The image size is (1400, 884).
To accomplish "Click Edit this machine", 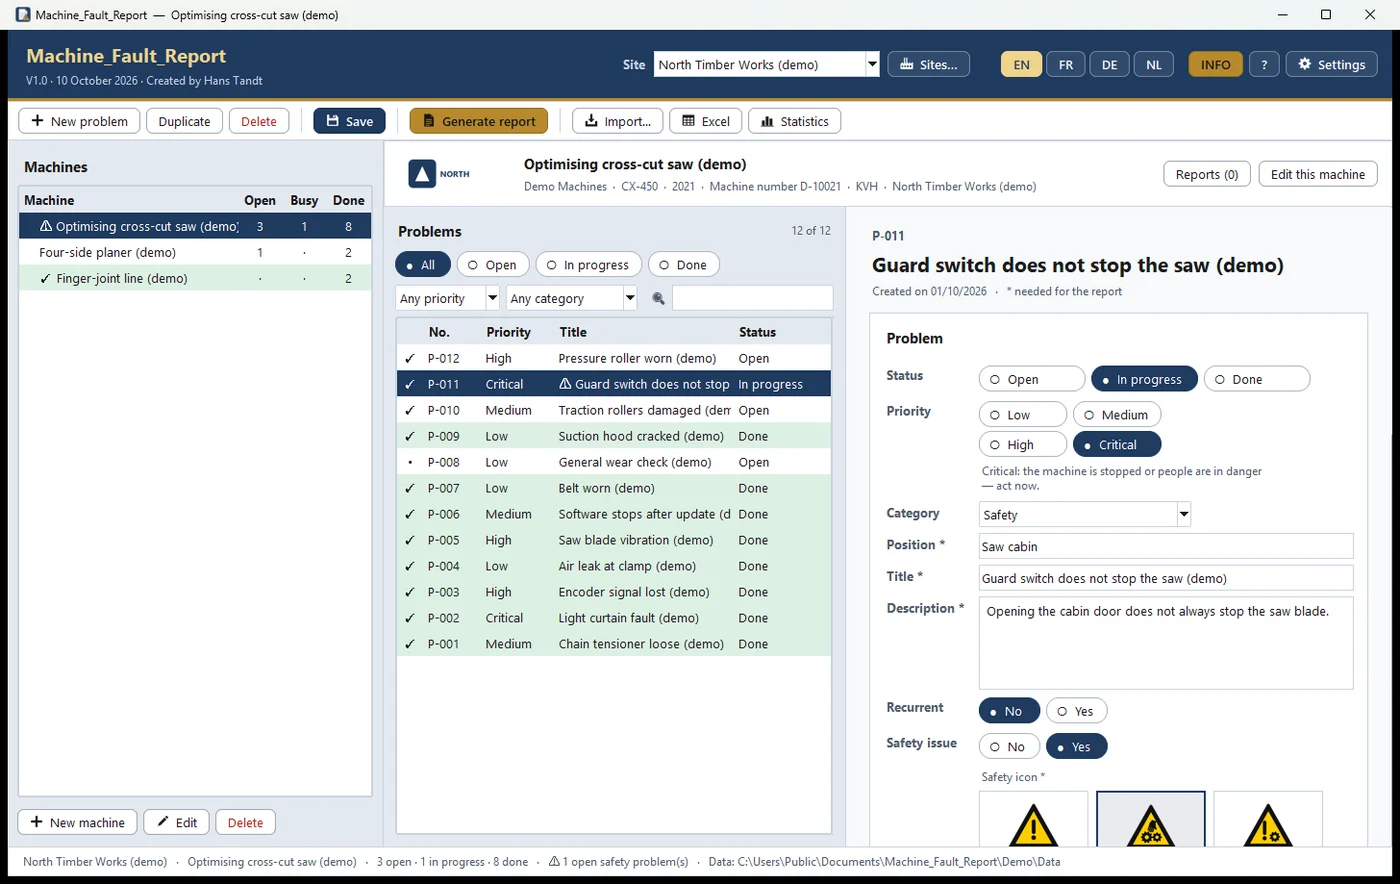I will point(1318,174).
